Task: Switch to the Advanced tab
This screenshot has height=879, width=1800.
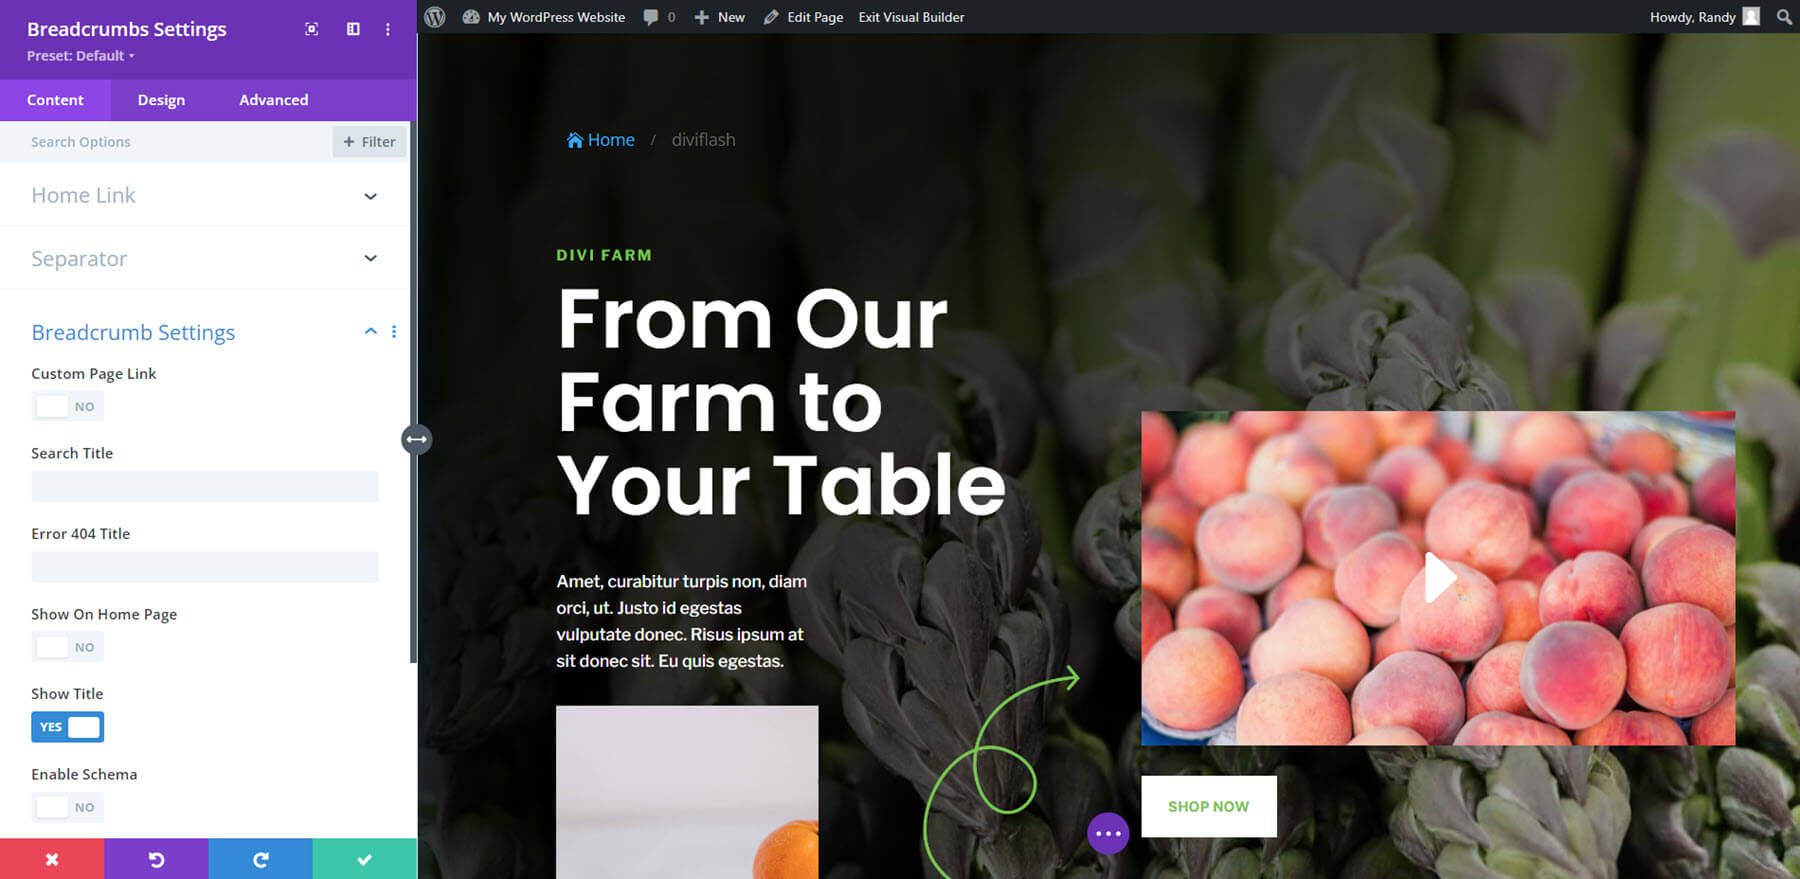Action: (273, 100)
